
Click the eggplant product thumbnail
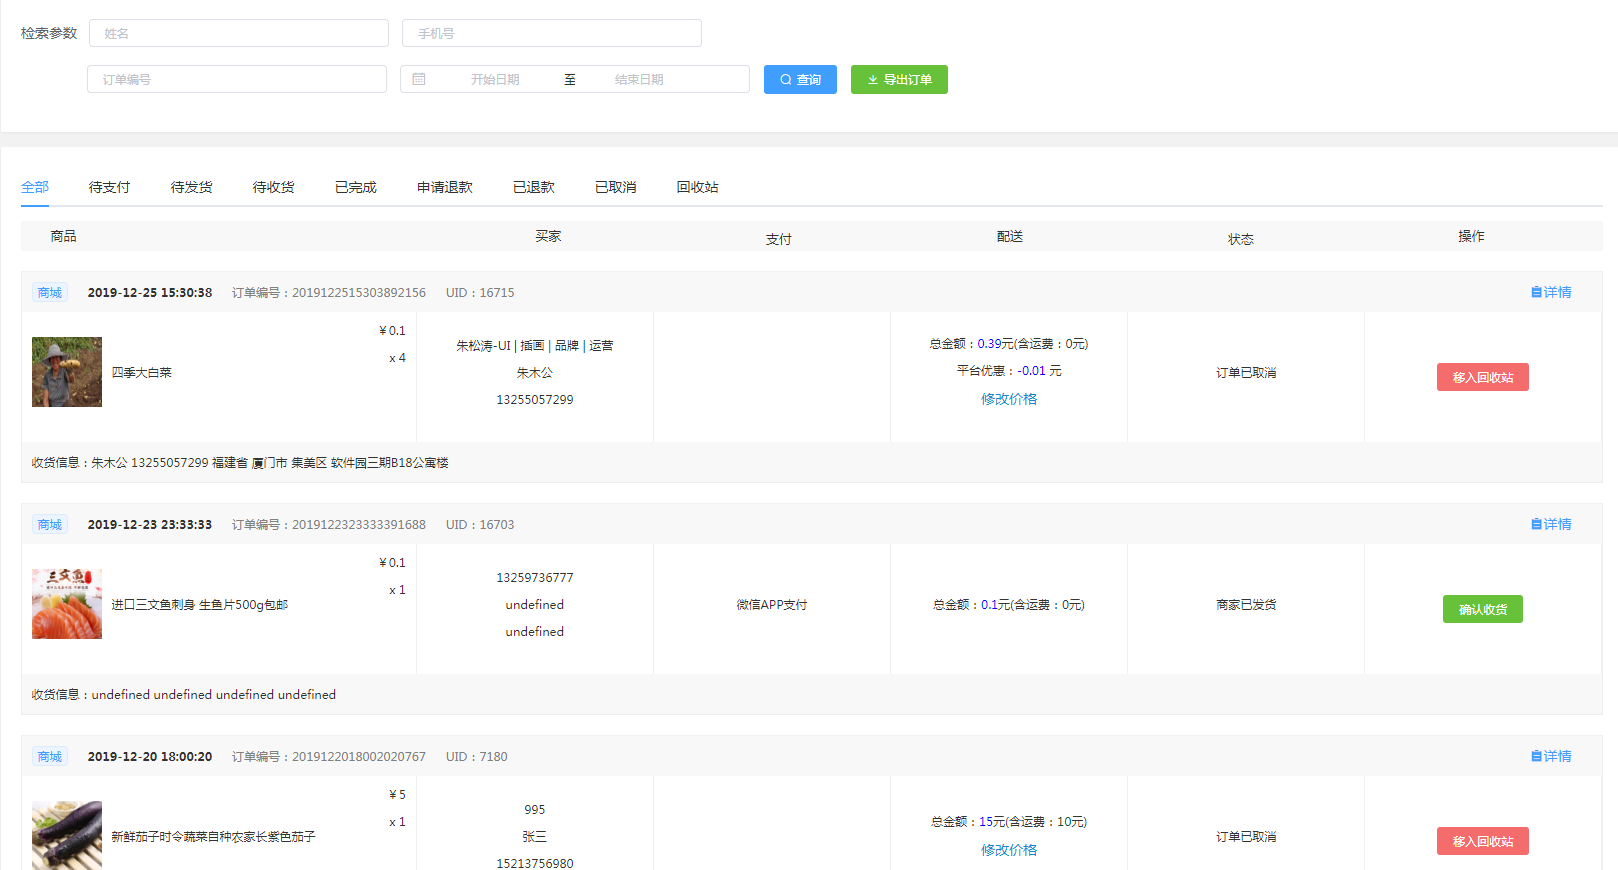point(67,835)
